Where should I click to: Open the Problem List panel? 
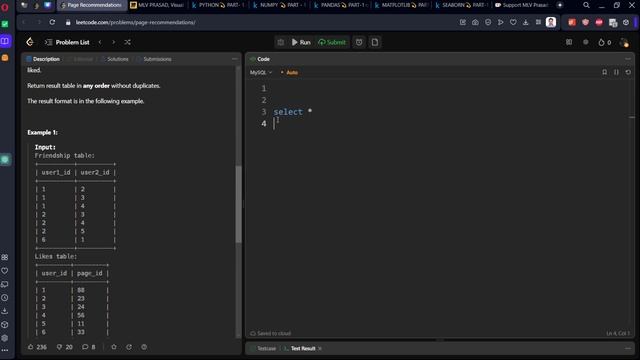(67, 42)
